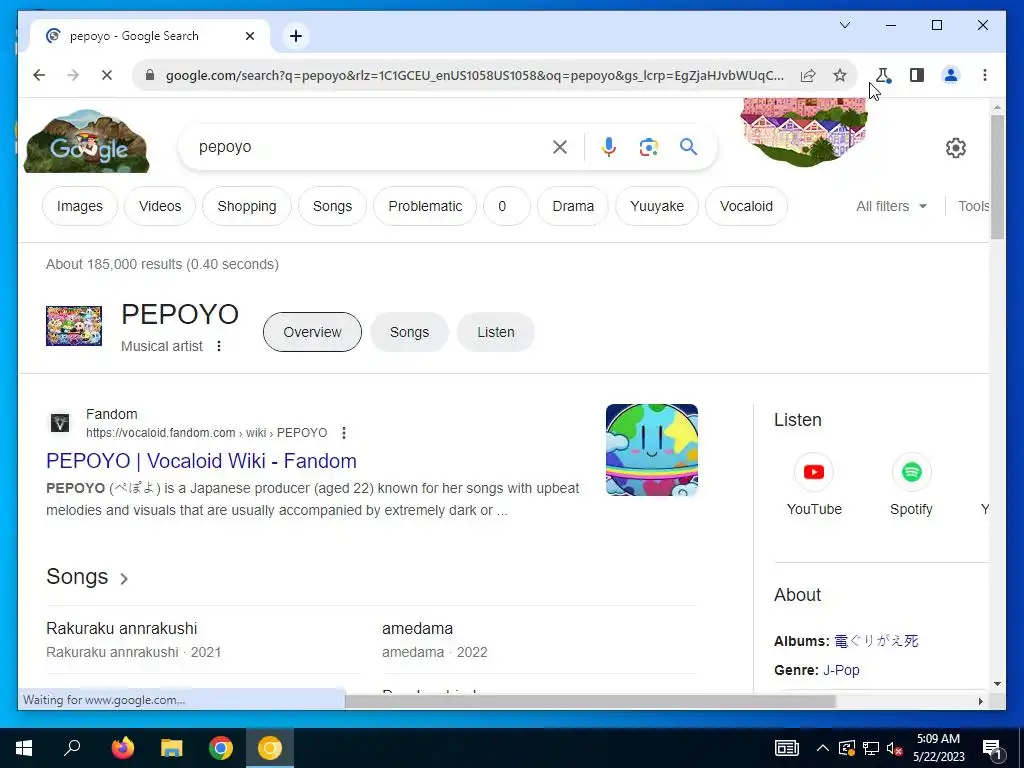Expand the All filters dropdown
The image size is (1024, 768).
click(x=891, y=206)
